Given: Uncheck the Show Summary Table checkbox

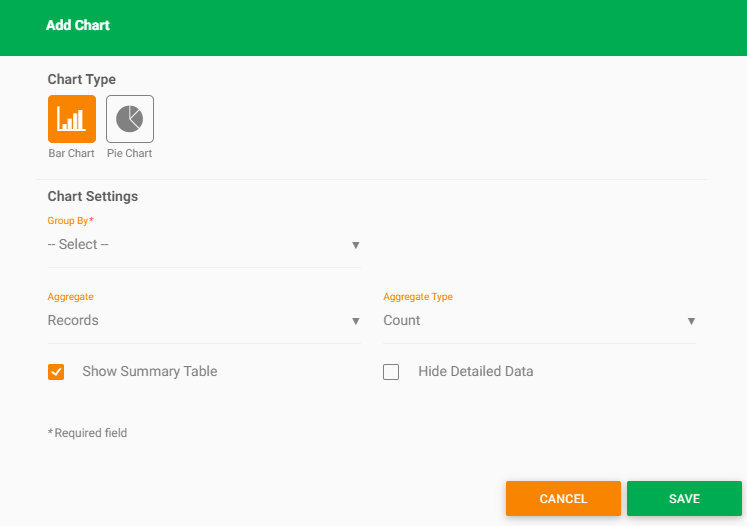Looking at the screenshot, I should [56, 372].
